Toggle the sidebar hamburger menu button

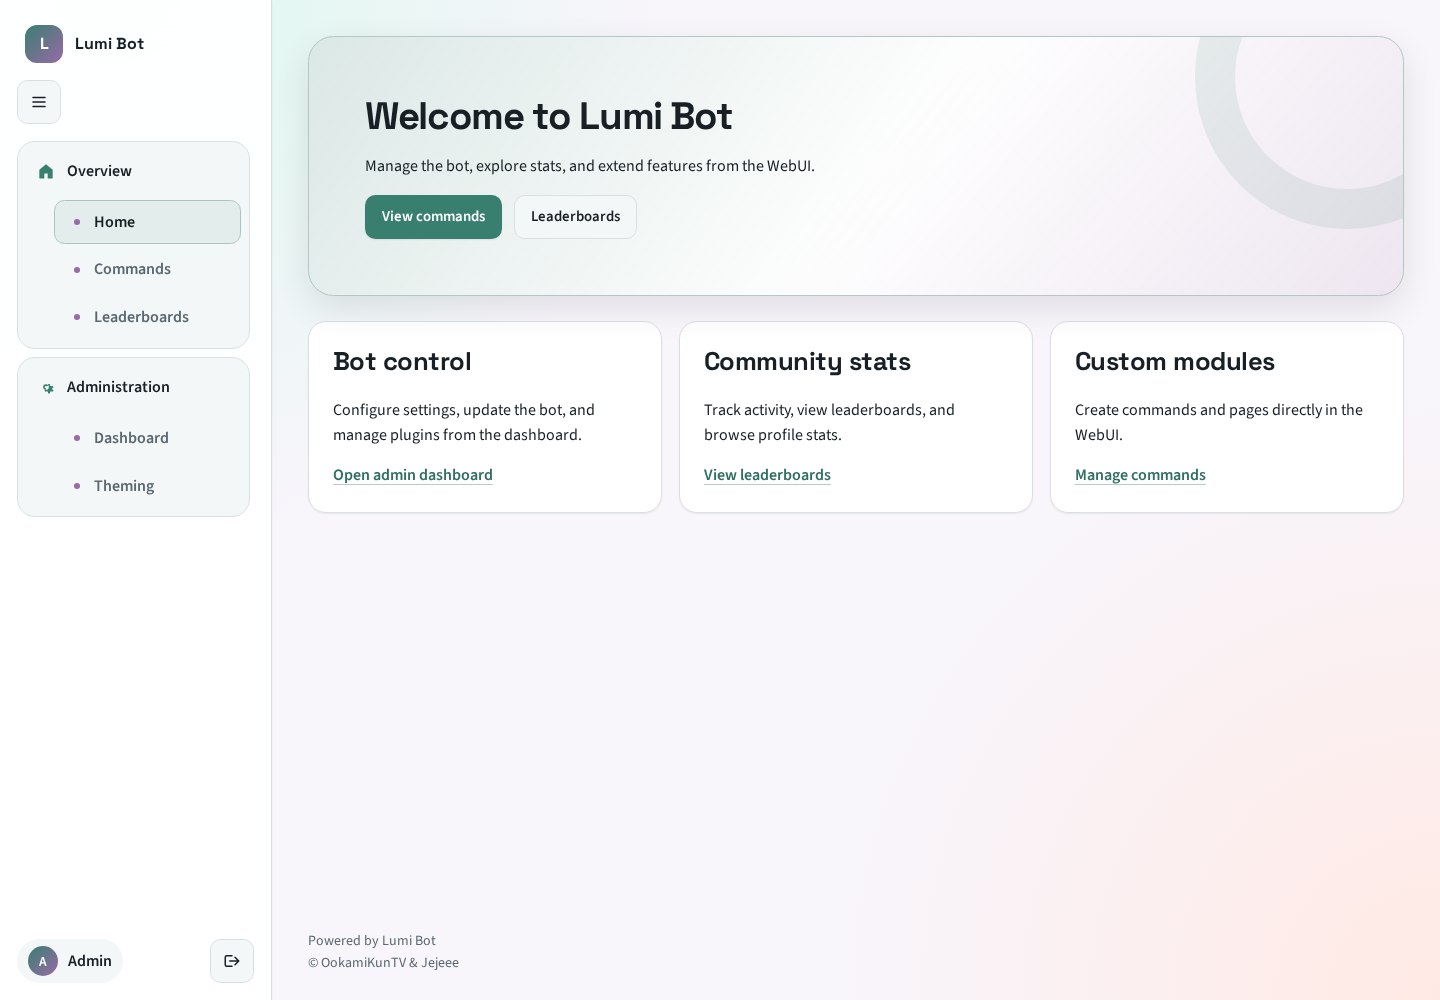point(39,102)
